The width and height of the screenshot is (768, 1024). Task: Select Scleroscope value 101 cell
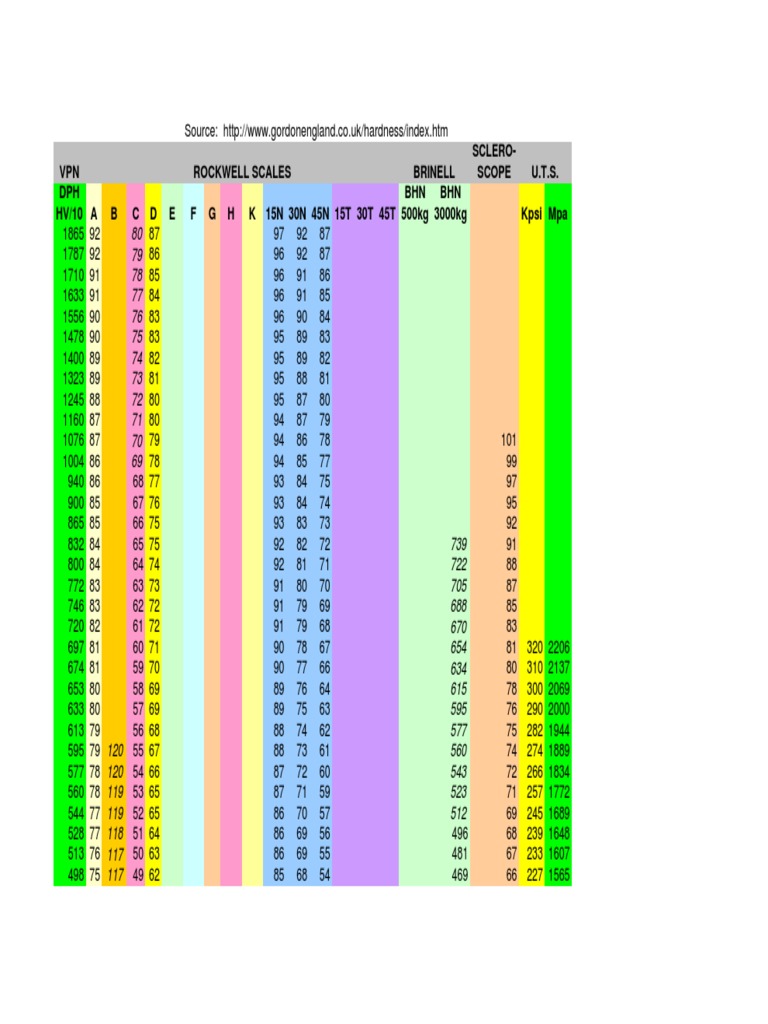pos(509,440)
